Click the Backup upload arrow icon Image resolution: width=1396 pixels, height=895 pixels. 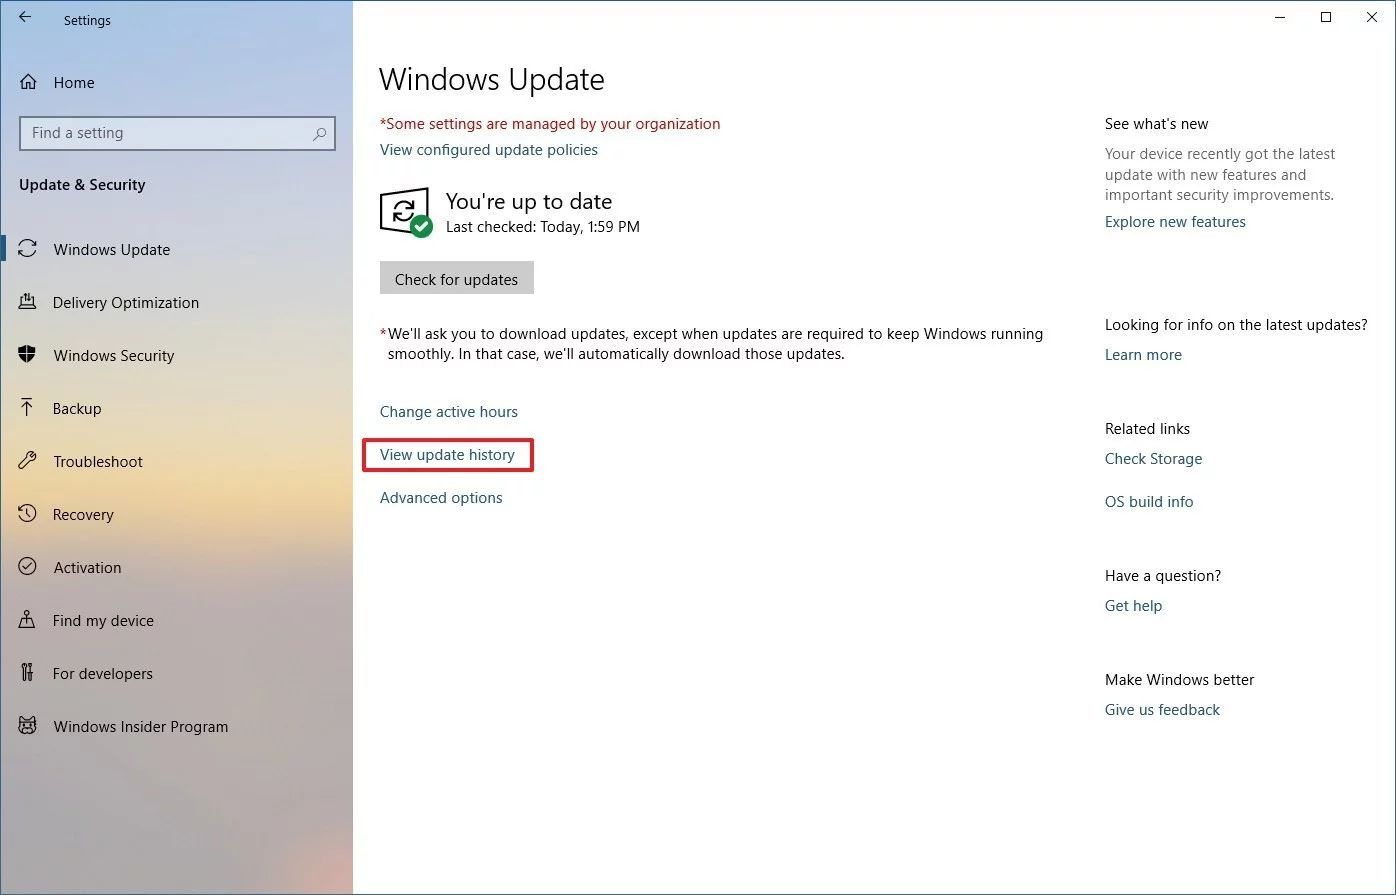pos(28,408)
